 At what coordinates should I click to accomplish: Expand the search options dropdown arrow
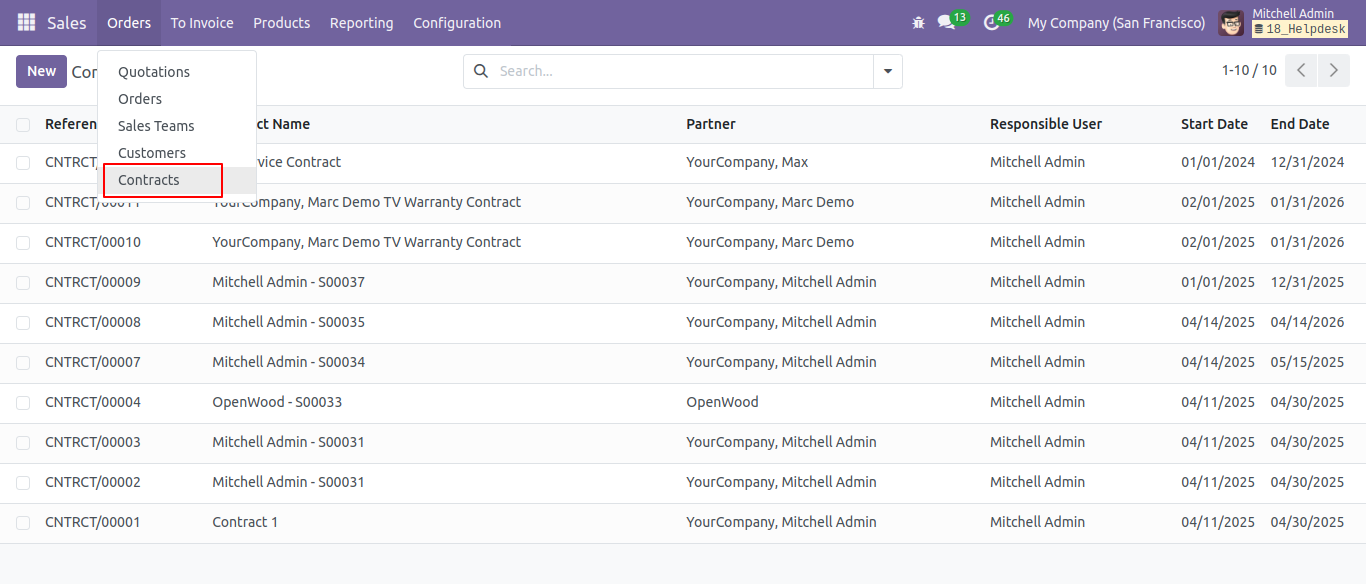point(887,71)
